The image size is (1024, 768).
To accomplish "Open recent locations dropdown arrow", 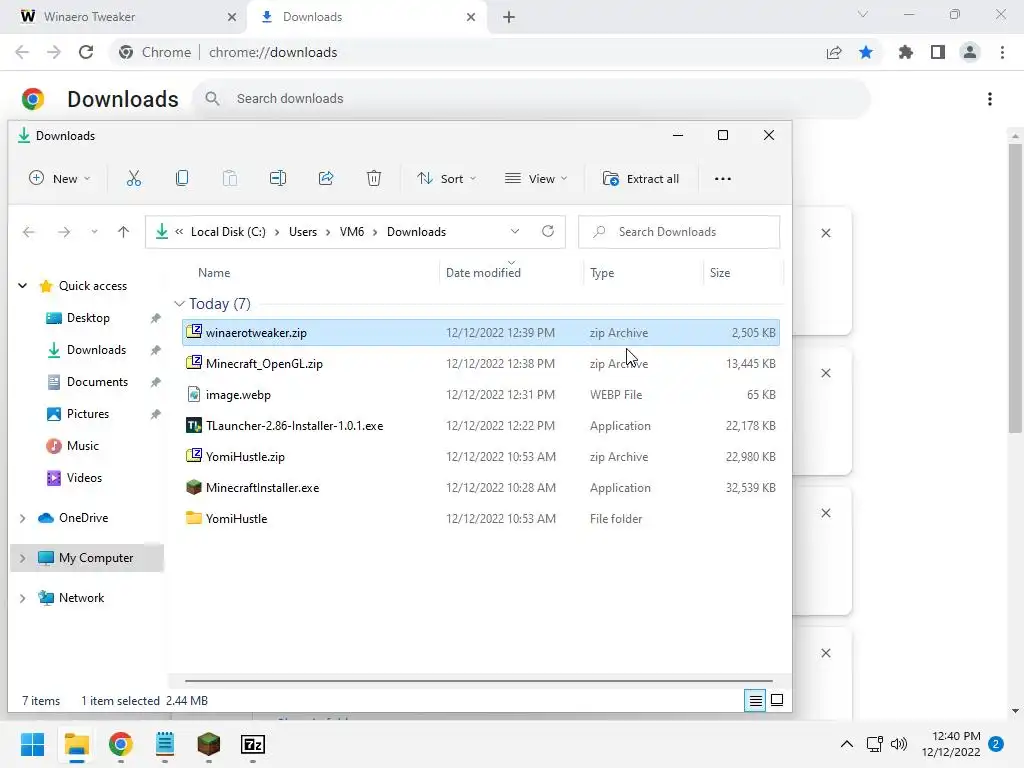I will pyautogui.click(x=94, y=232).
